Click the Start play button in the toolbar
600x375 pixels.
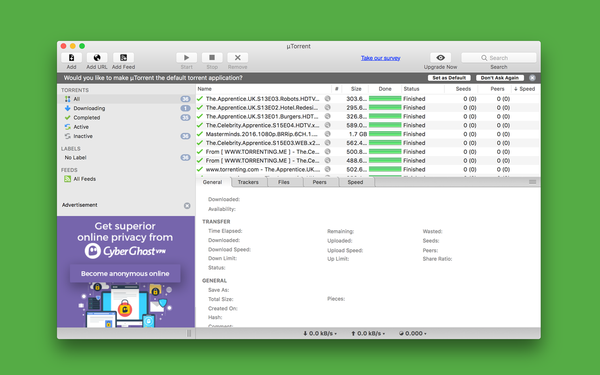pyautogui.click(x=186, y=57)
